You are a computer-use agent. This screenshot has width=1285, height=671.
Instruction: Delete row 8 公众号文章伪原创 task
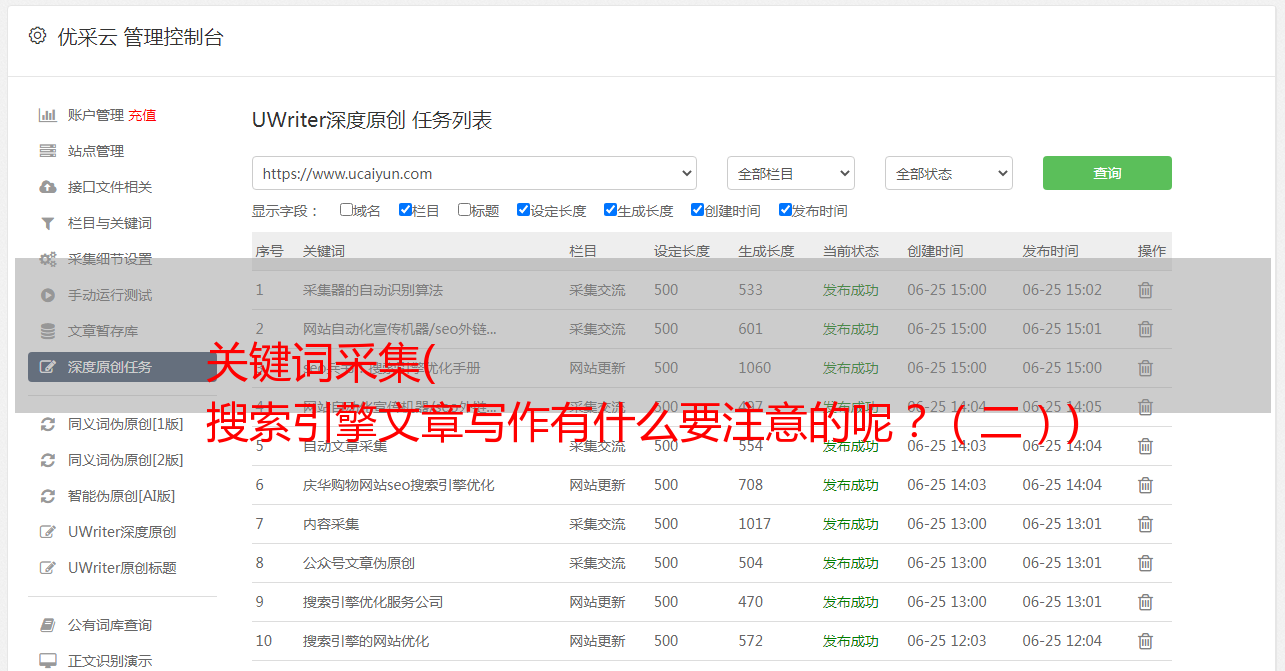[1146, 563]
